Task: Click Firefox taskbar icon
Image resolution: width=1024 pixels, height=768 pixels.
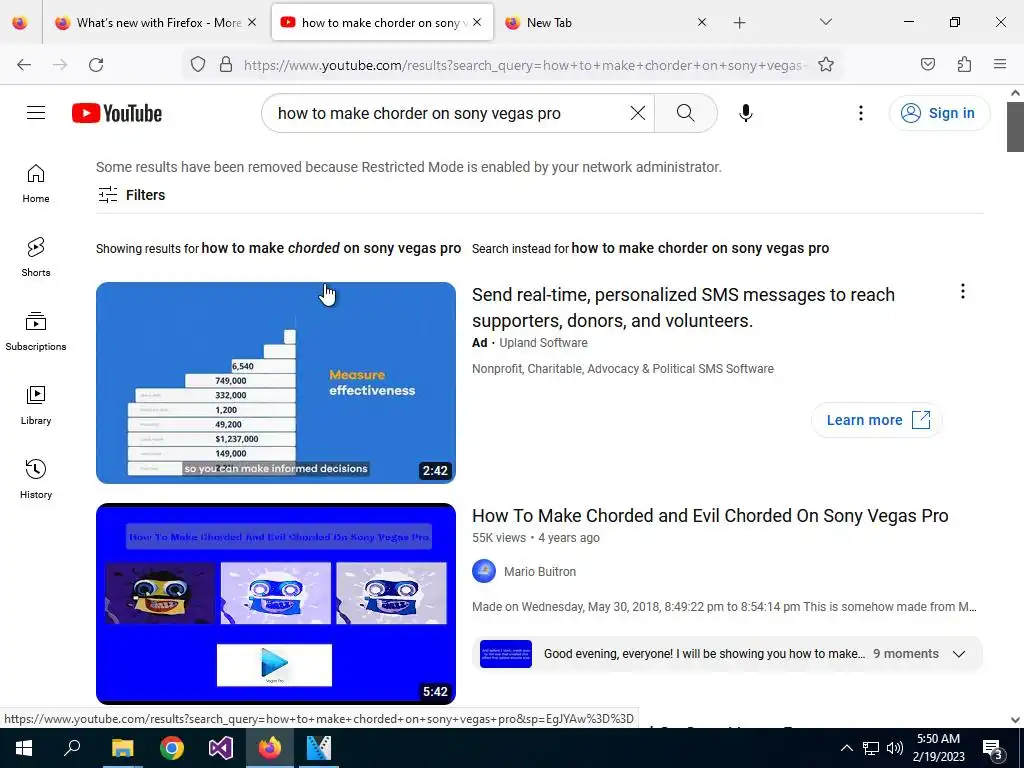Action: tap(270, 748)
